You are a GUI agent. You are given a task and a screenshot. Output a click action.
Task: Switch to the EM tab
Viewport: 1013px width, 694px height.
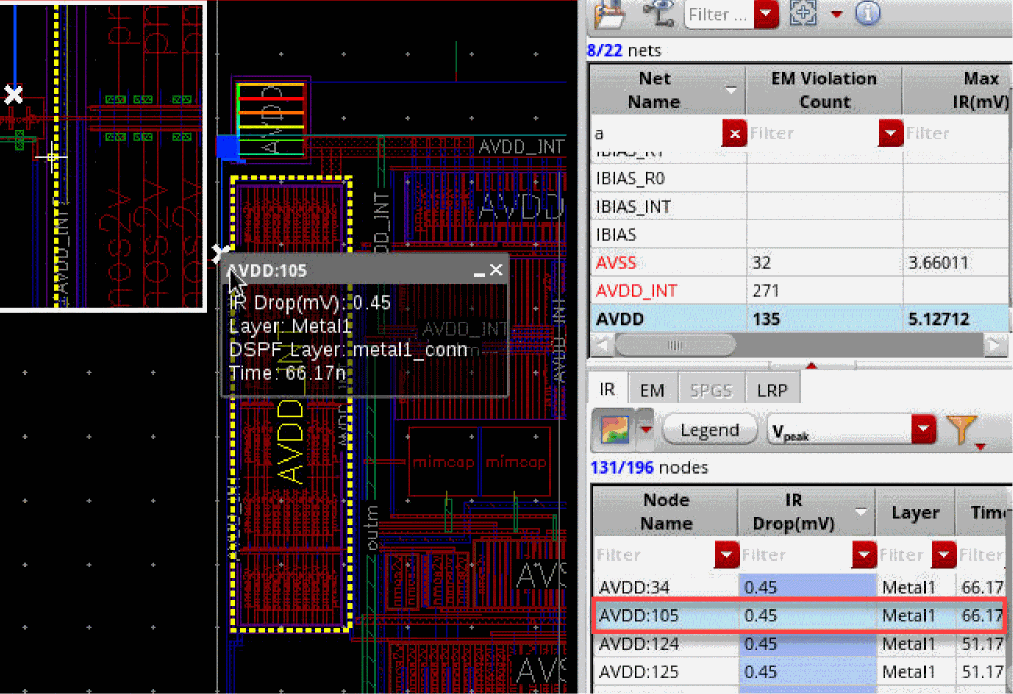tap(652, 391)
